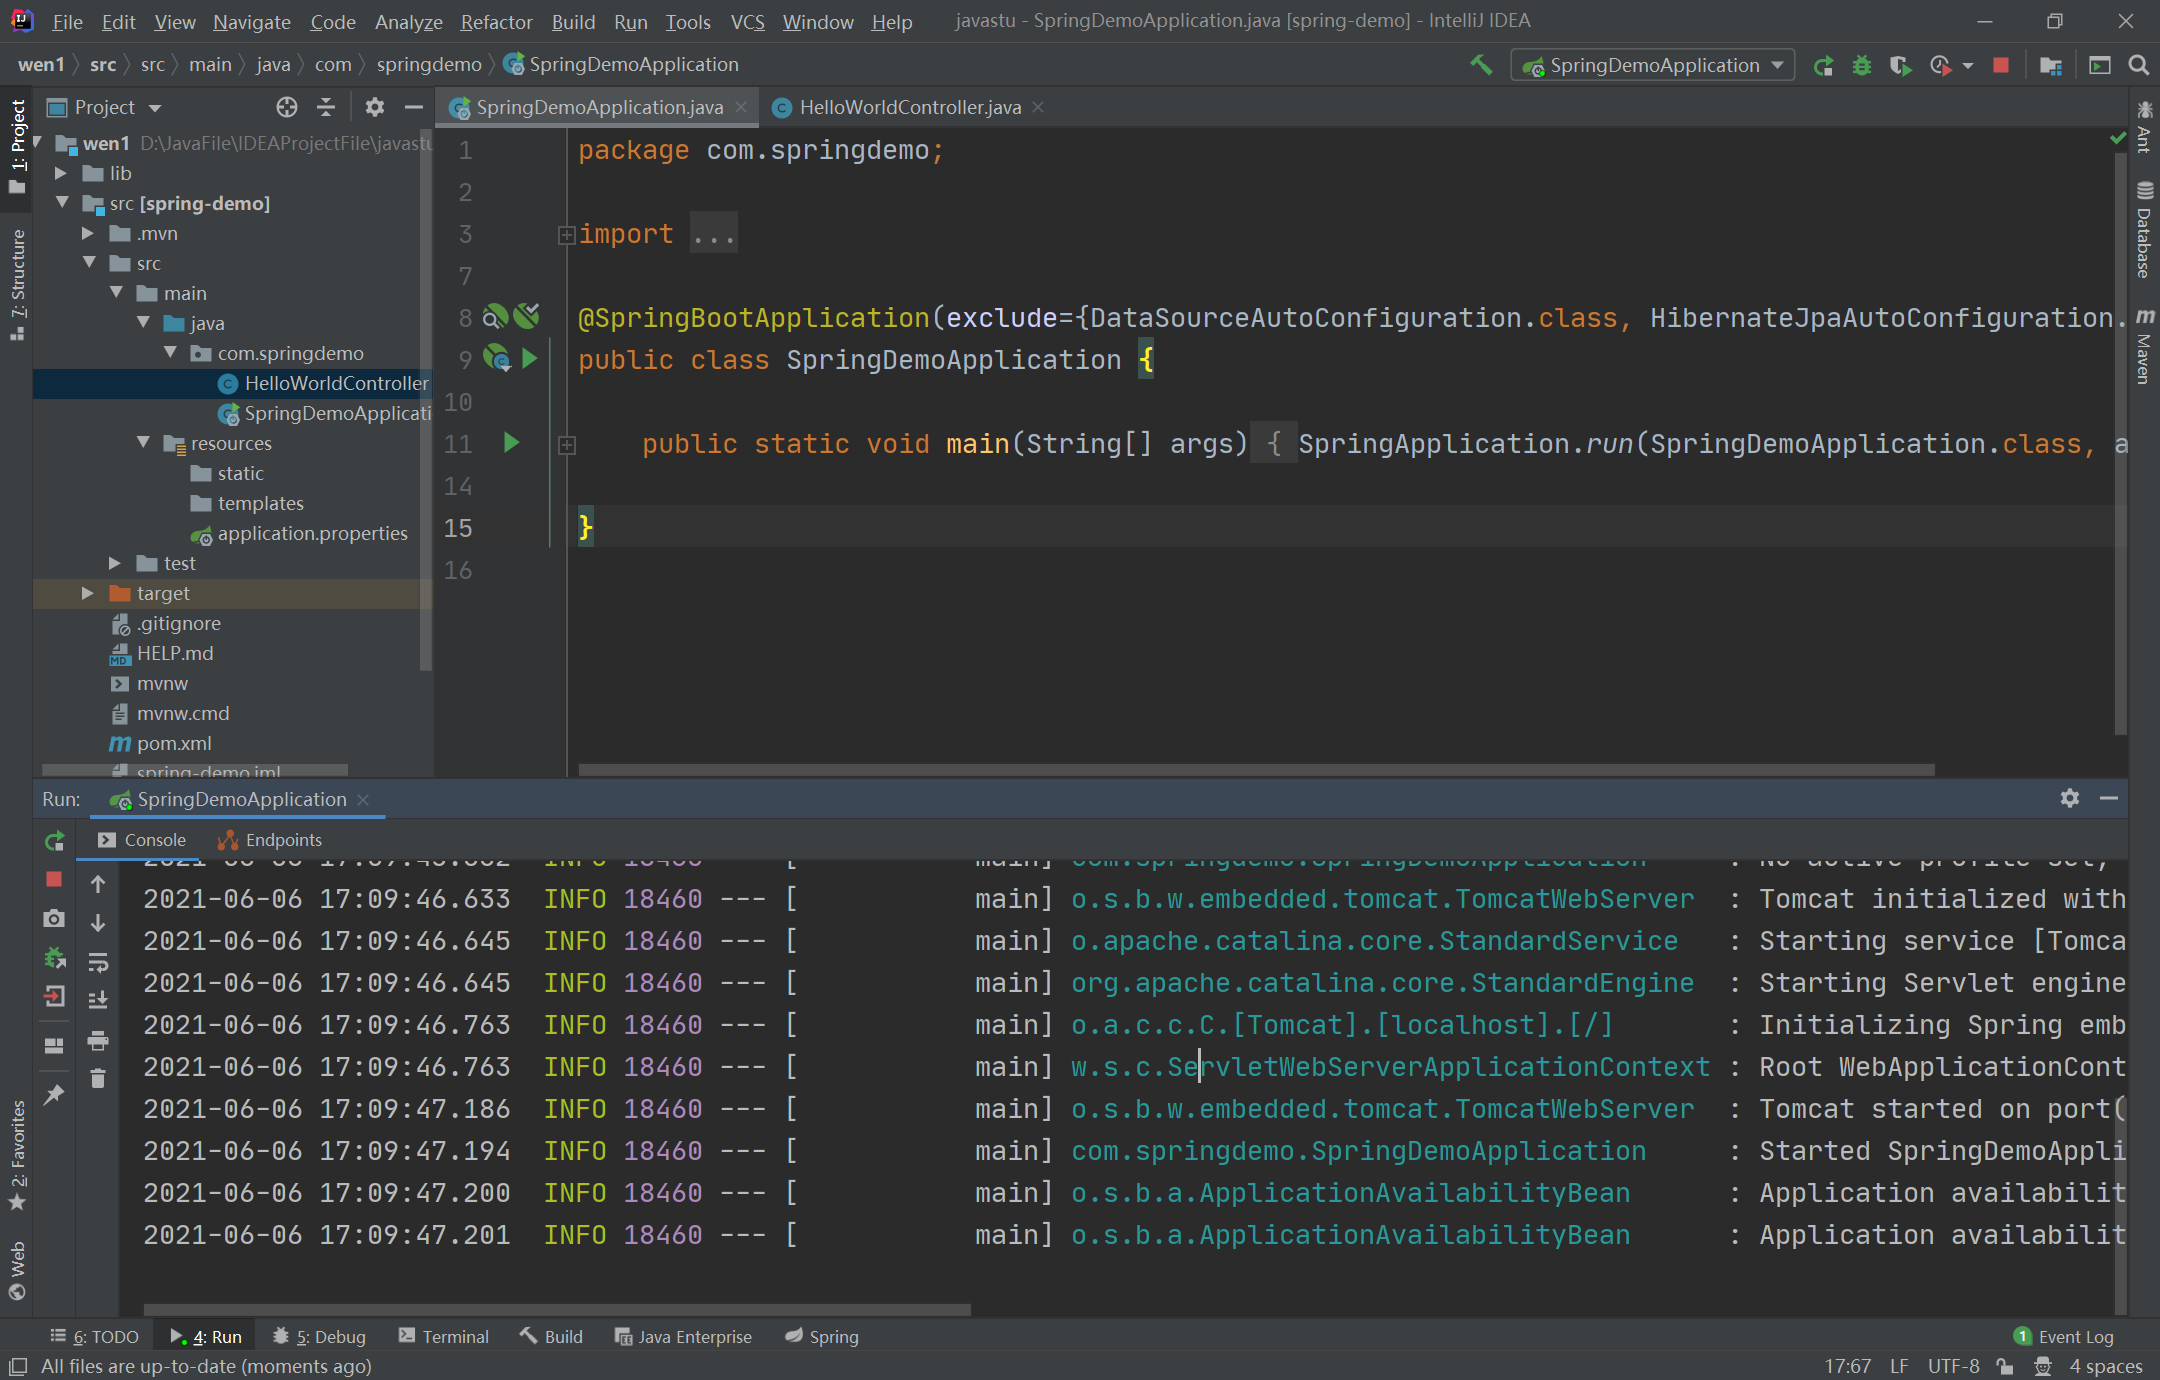
Task: Click the camera thread dump icon
Action: point(55,918)
